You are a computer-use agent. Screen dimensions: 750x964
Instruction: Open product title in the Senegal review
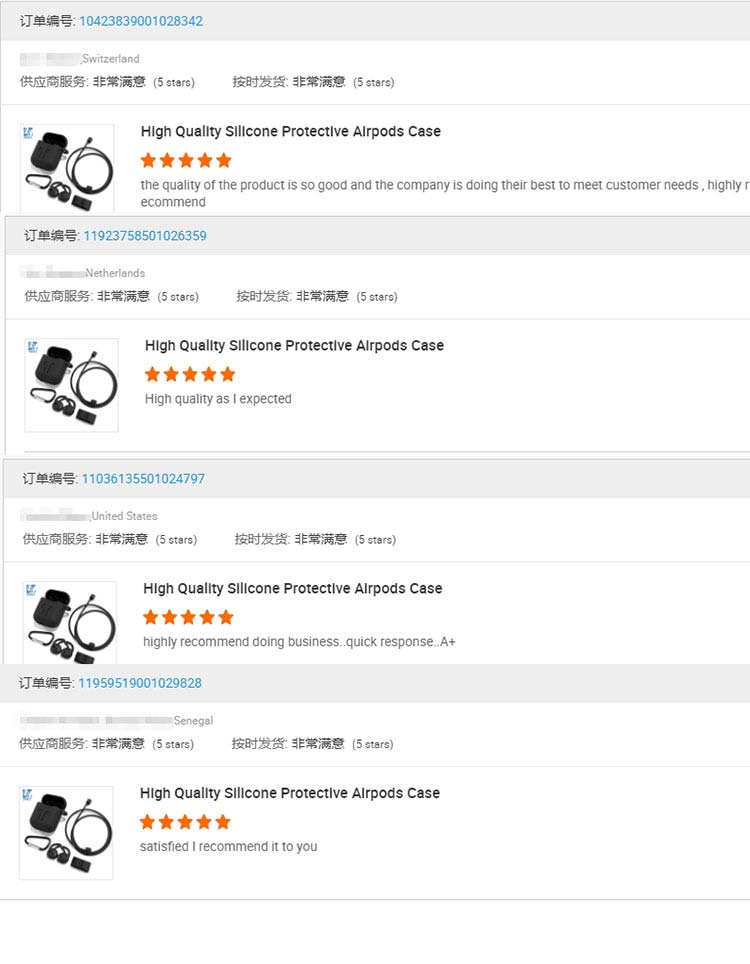[289, 793]
